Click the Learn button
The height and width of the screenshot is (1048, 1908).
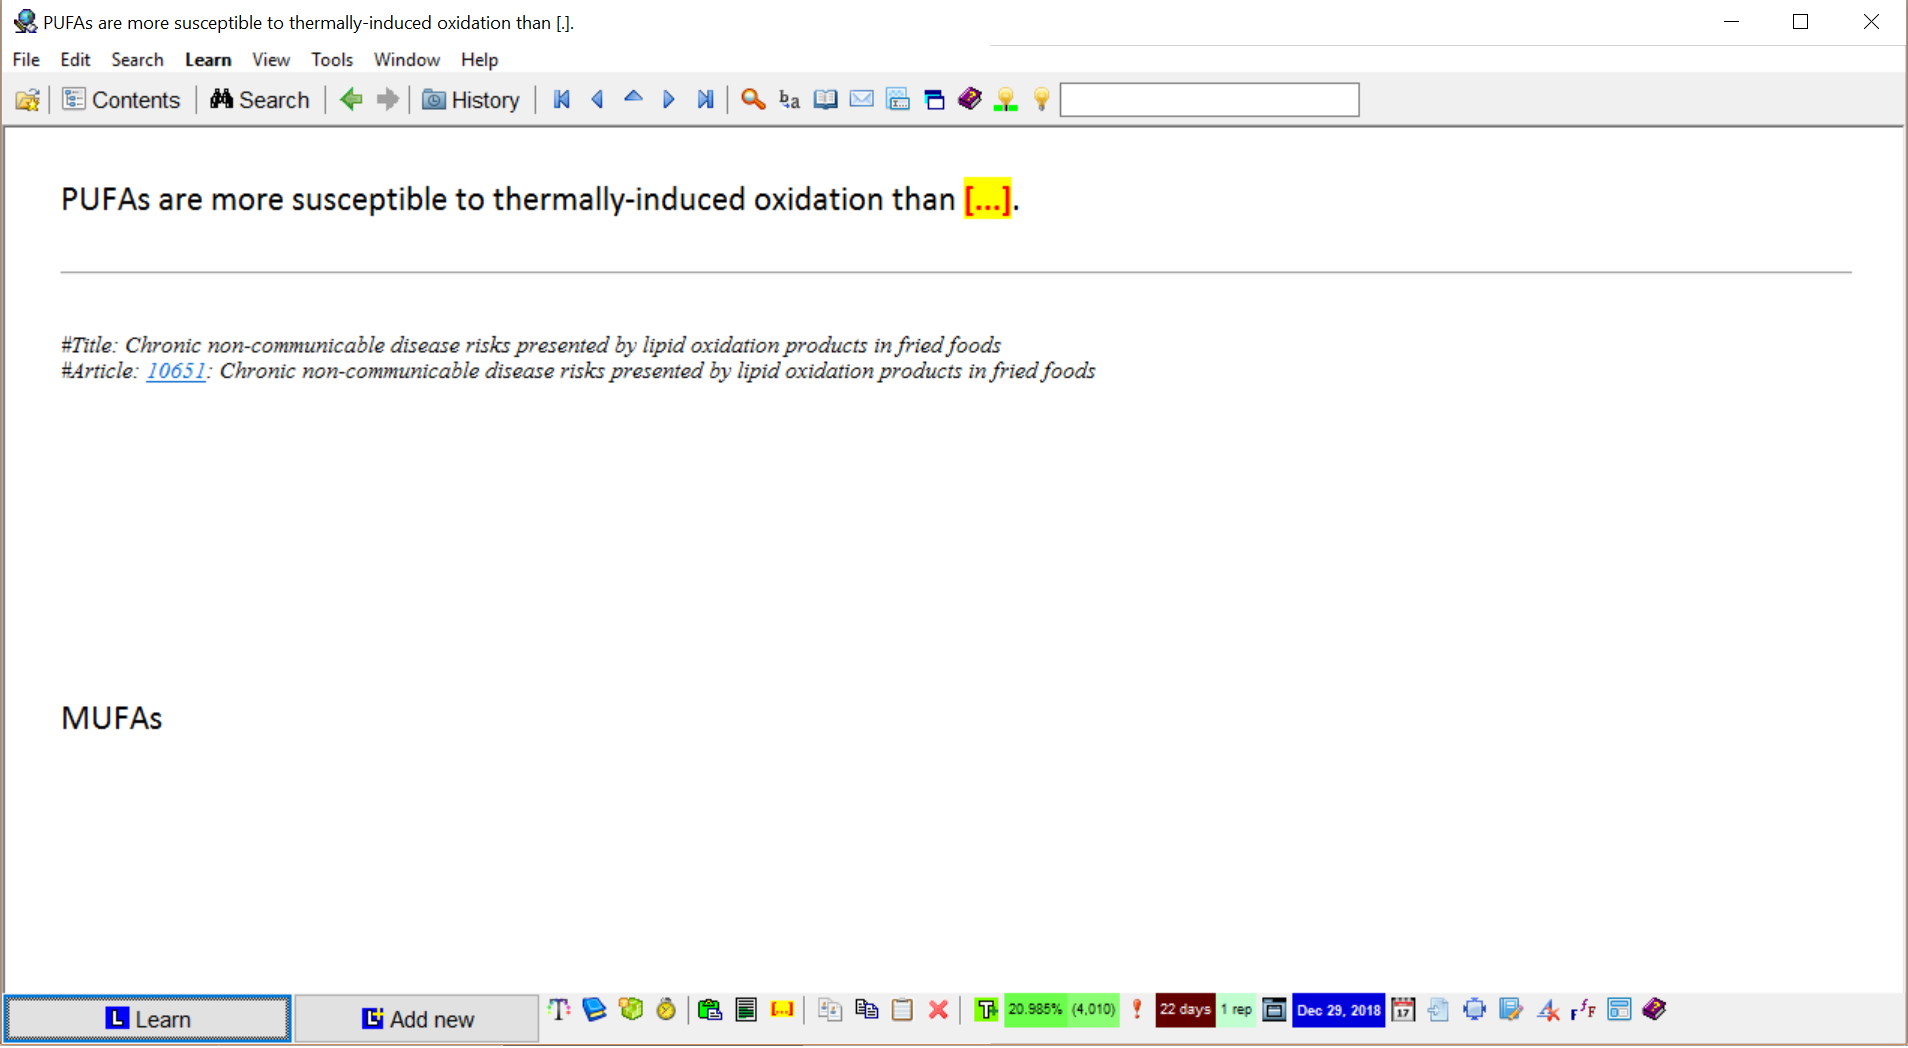pyautogui.click(x=148, y=1019)
